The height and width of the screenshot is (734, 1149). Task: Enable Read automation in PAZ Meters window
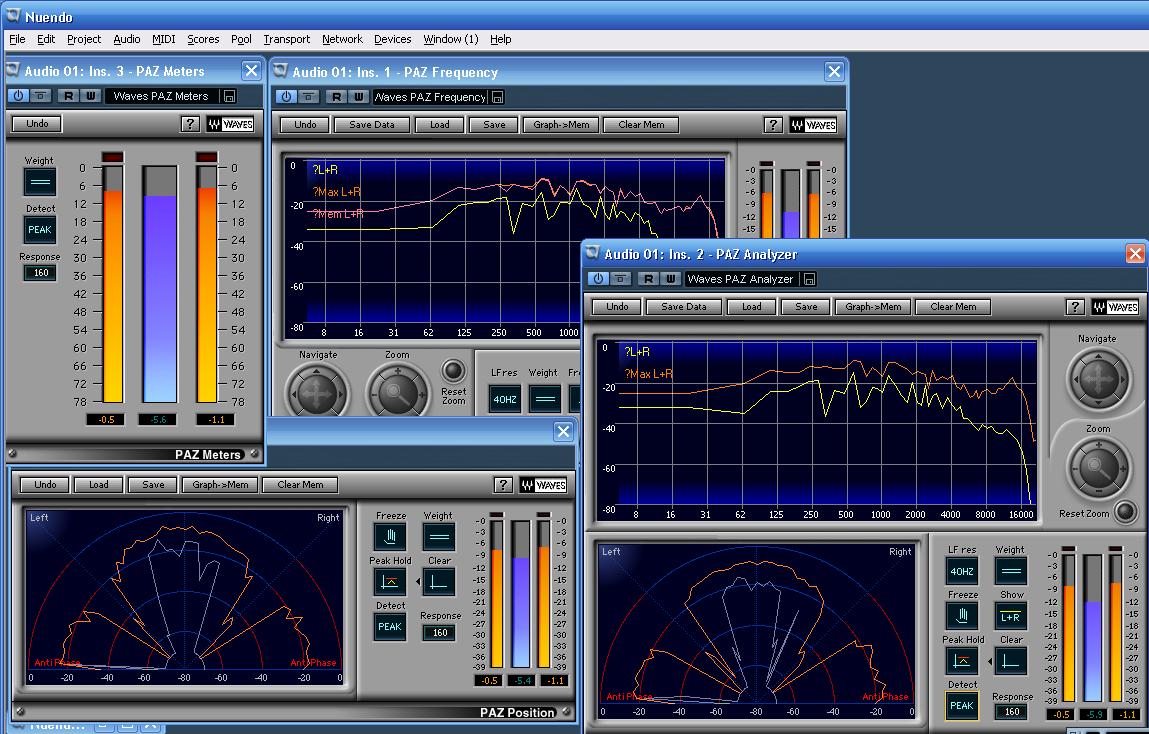(68, 95)
